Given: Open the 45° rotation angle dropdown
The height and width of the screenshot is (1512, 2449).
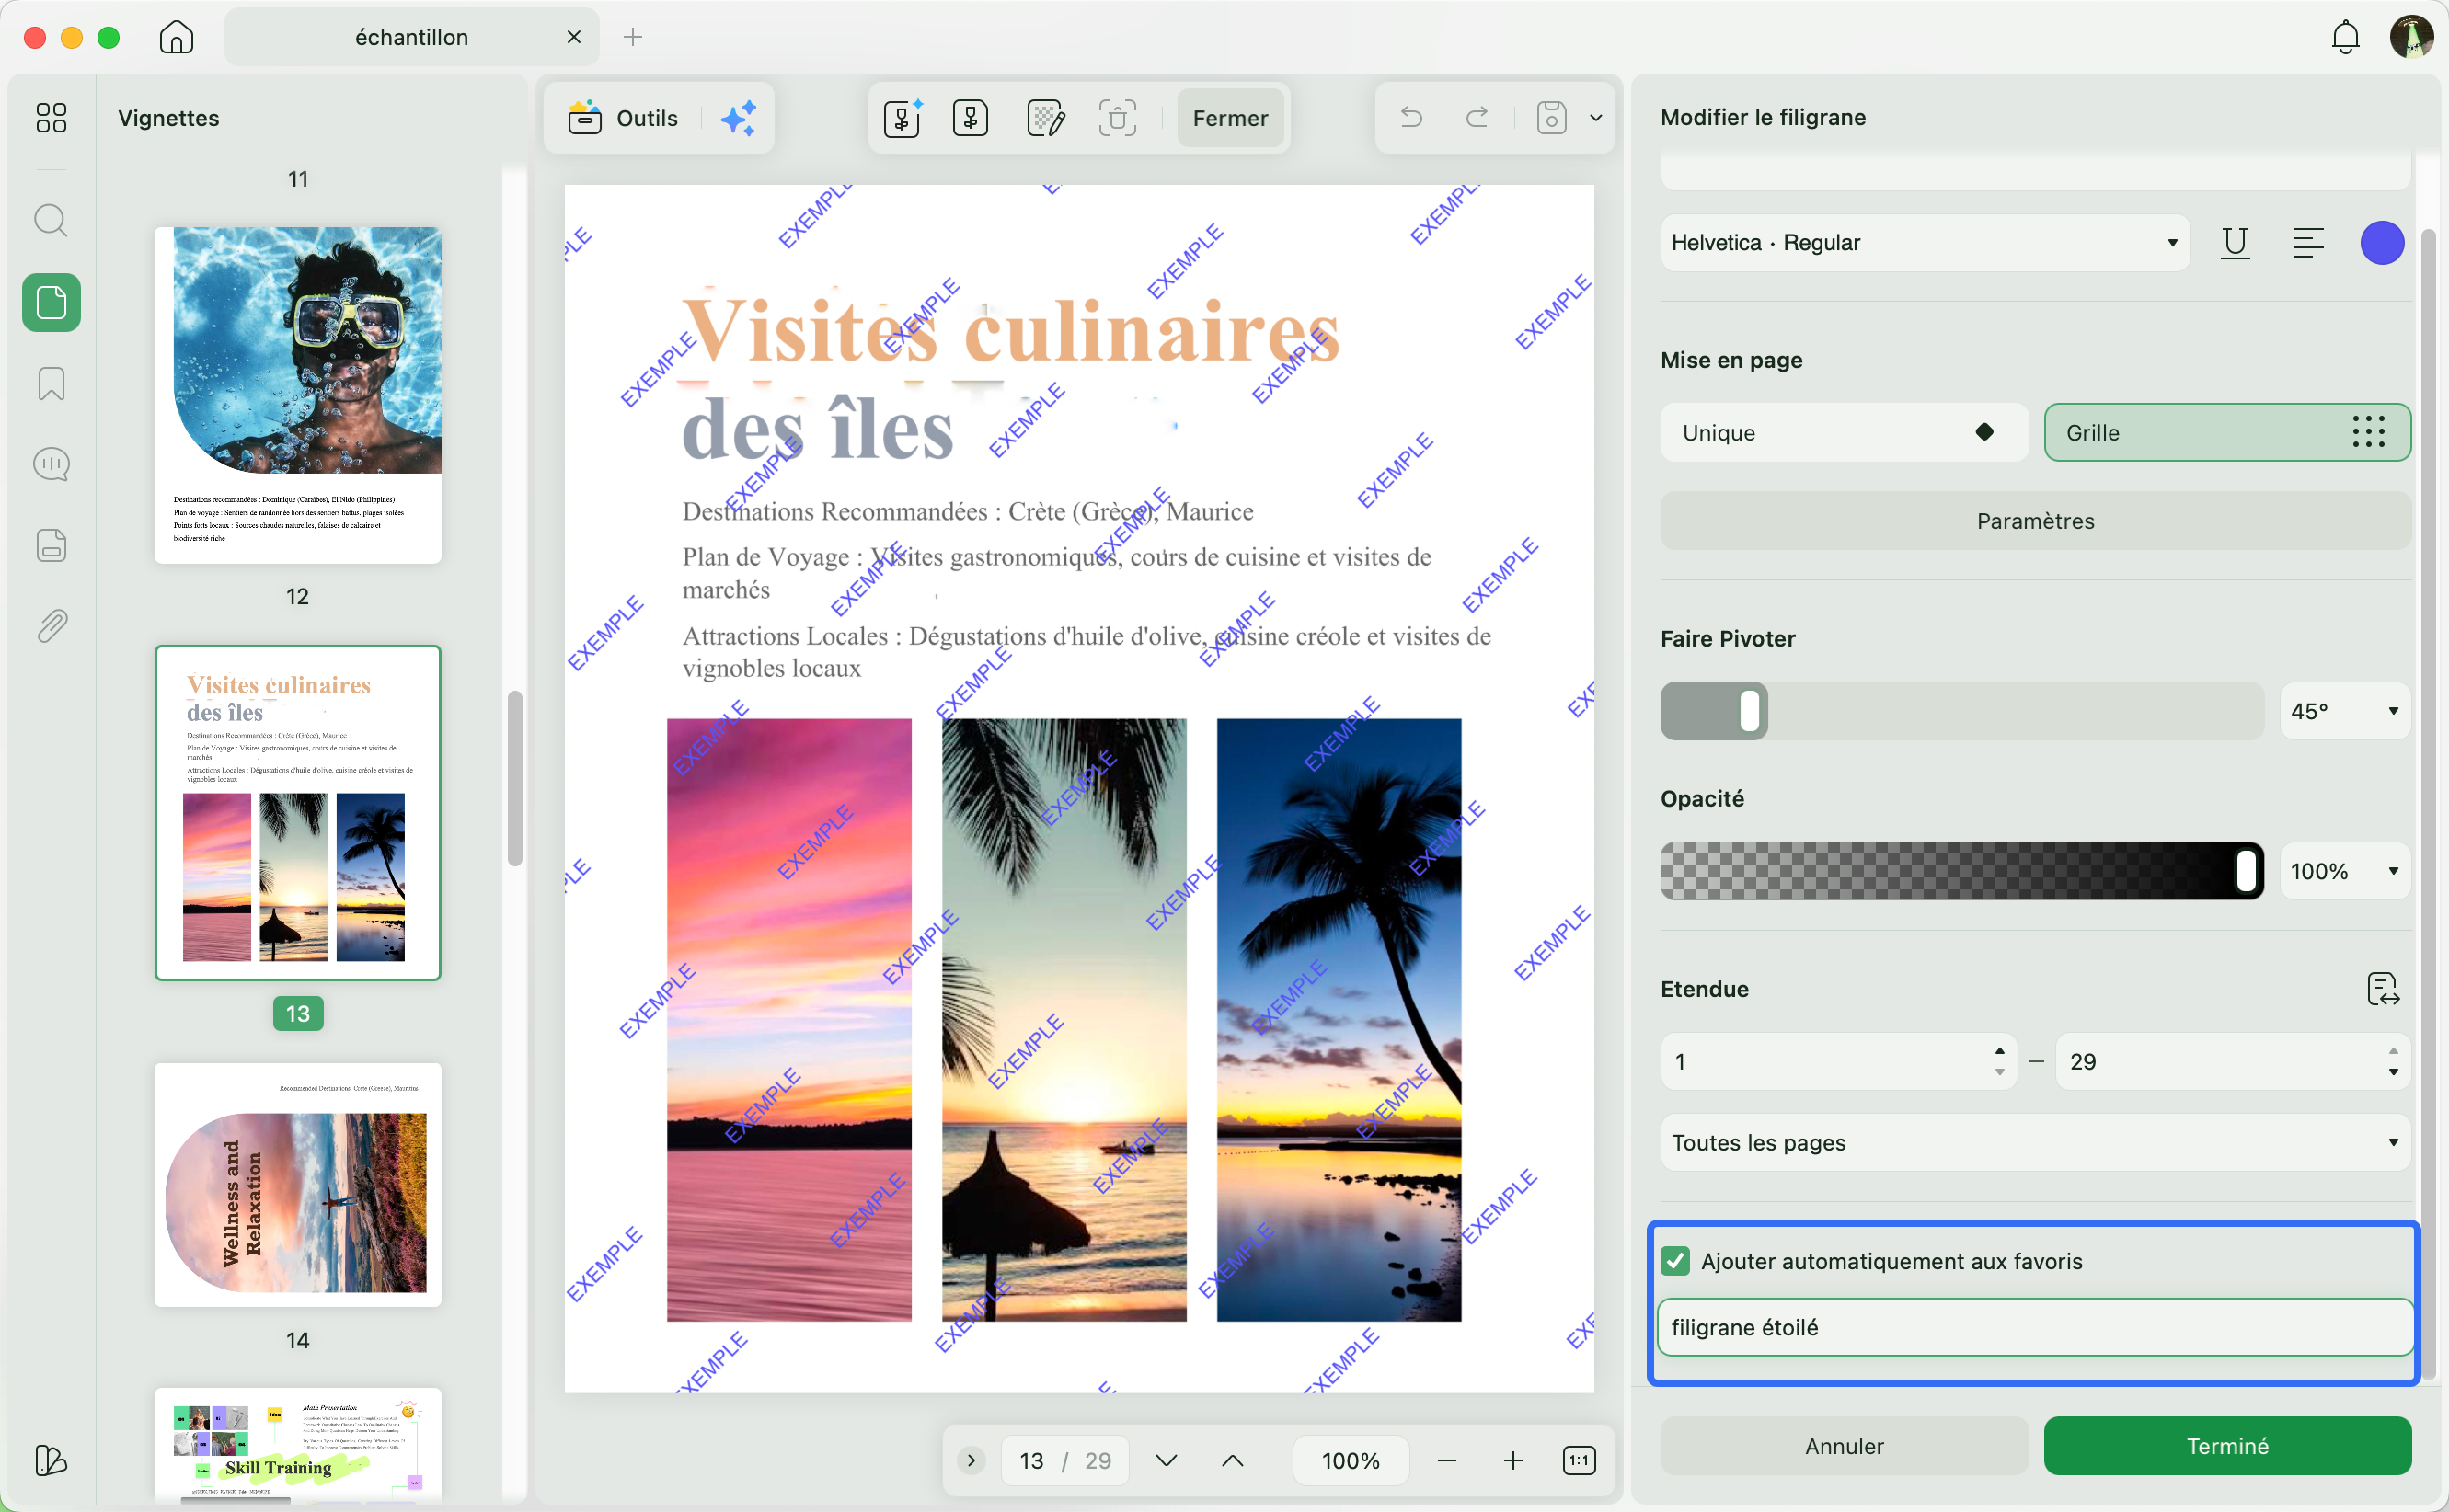Looking at the screenshot, I should (2344, 711).
